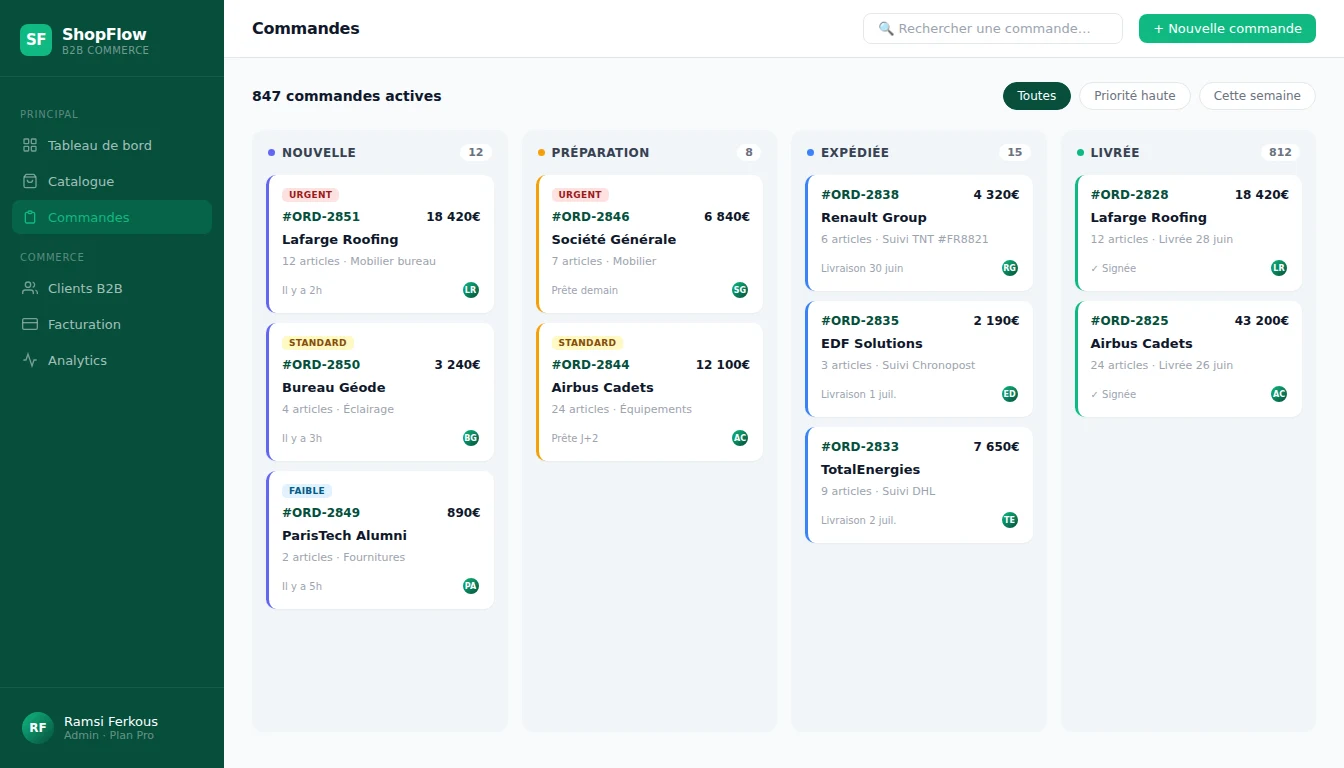The image size is (1344, 768).
Task: Click the NOUVELLE count badge 12
Action: coord(476,153)
